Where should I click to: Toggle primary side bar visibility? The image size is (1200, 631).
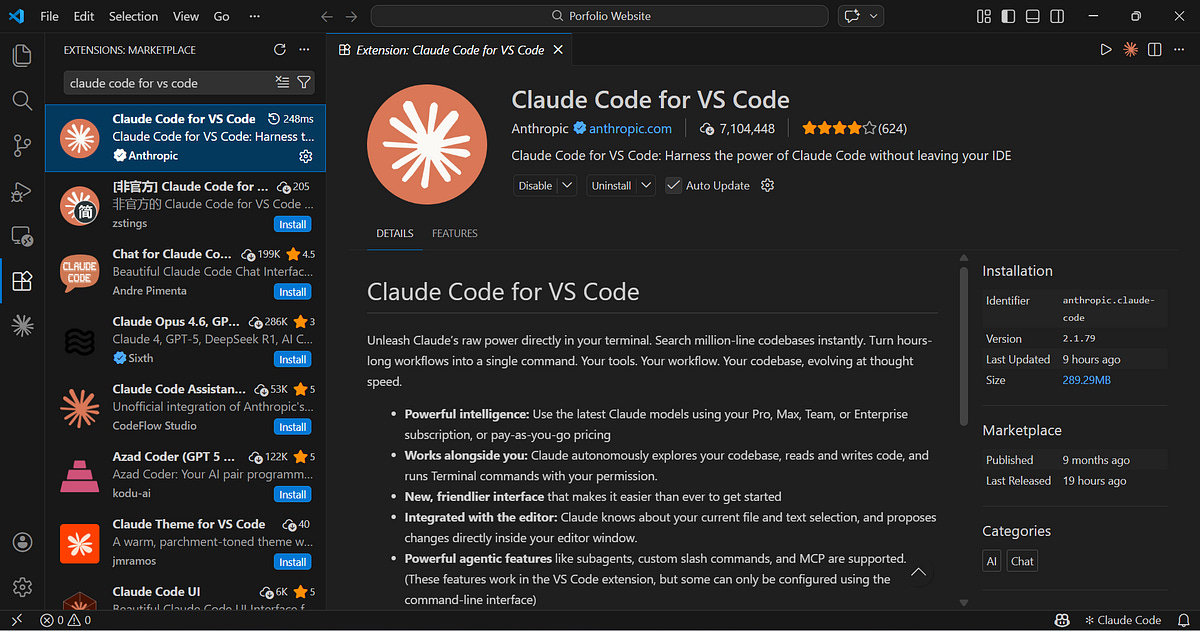1008,16
